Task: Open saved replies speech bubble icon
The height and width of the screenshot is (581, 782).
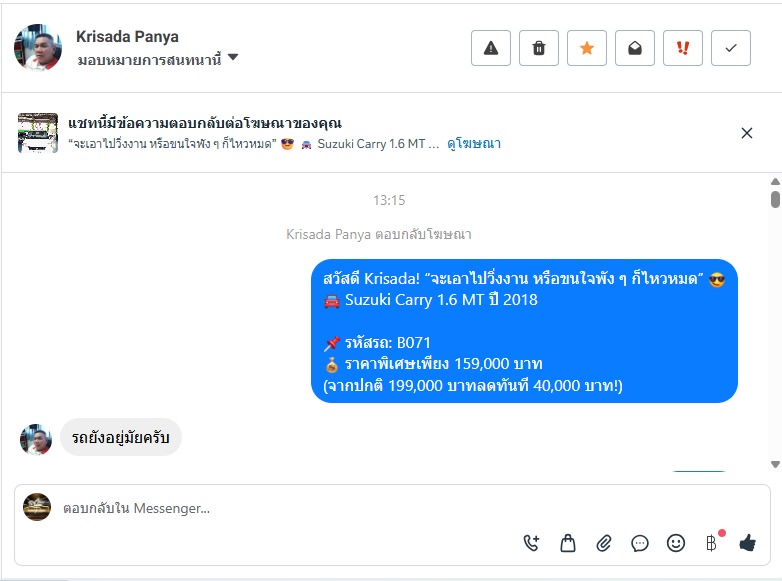Action: click(x=640, y=543)
